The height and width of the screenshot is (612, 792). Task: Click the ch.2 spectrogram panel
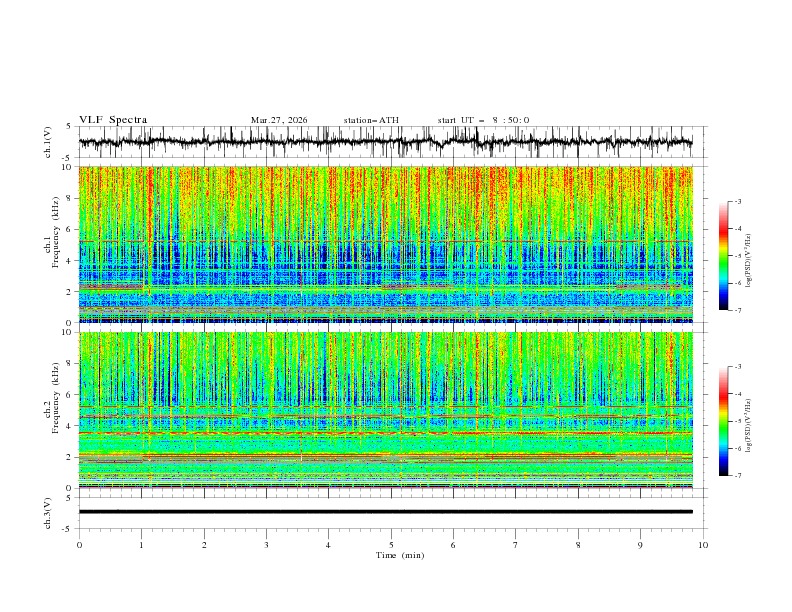click(385, 410)
